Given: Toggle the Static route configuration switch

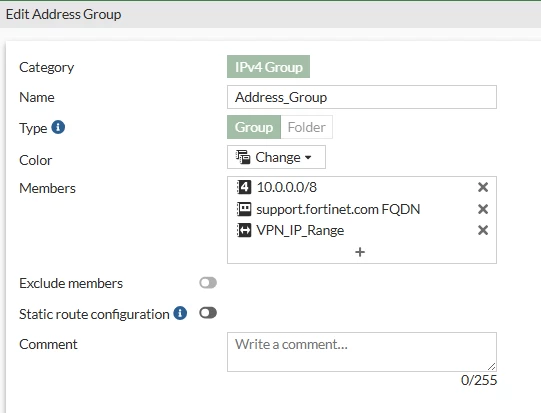Looking at the screenshot, I should (x=208, y=313).
